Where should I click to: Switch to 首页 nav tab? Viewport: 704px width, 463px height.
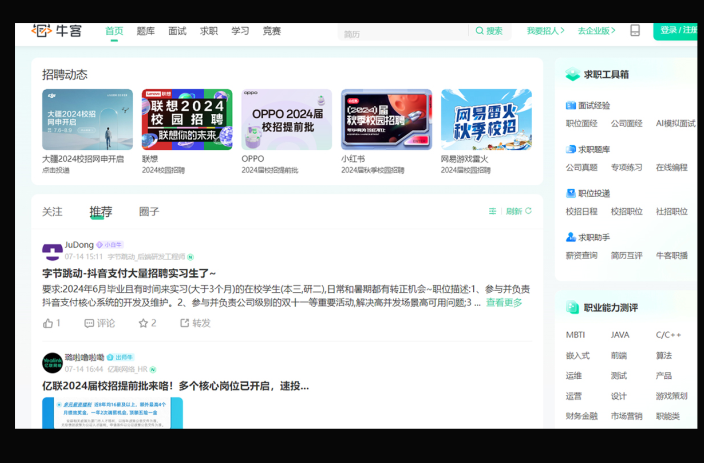(114, 31)
